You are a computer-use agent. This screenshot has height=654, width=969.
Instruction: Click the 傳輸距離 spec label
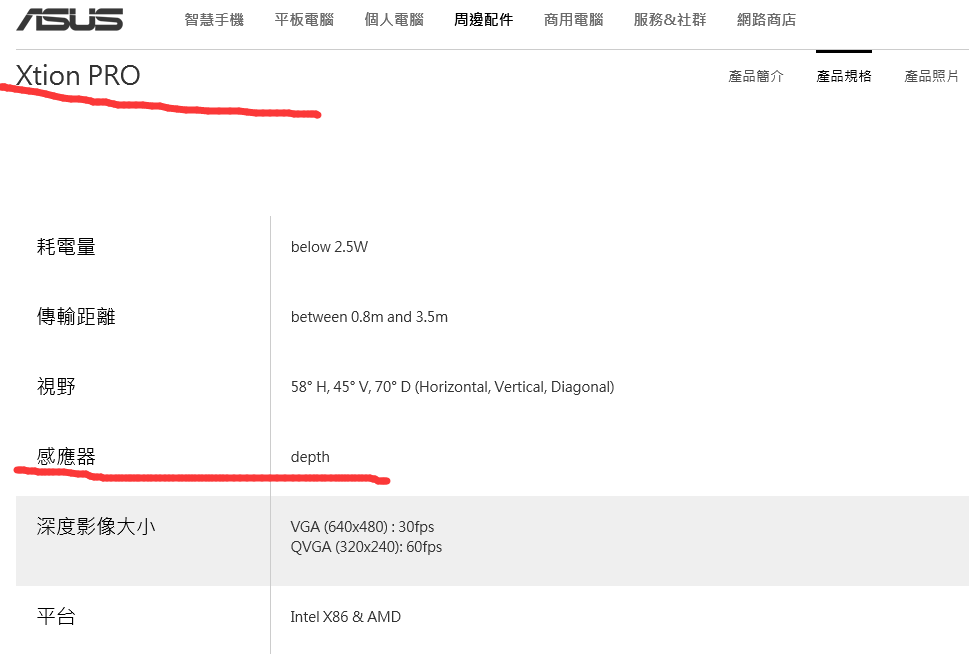(76, 316)
